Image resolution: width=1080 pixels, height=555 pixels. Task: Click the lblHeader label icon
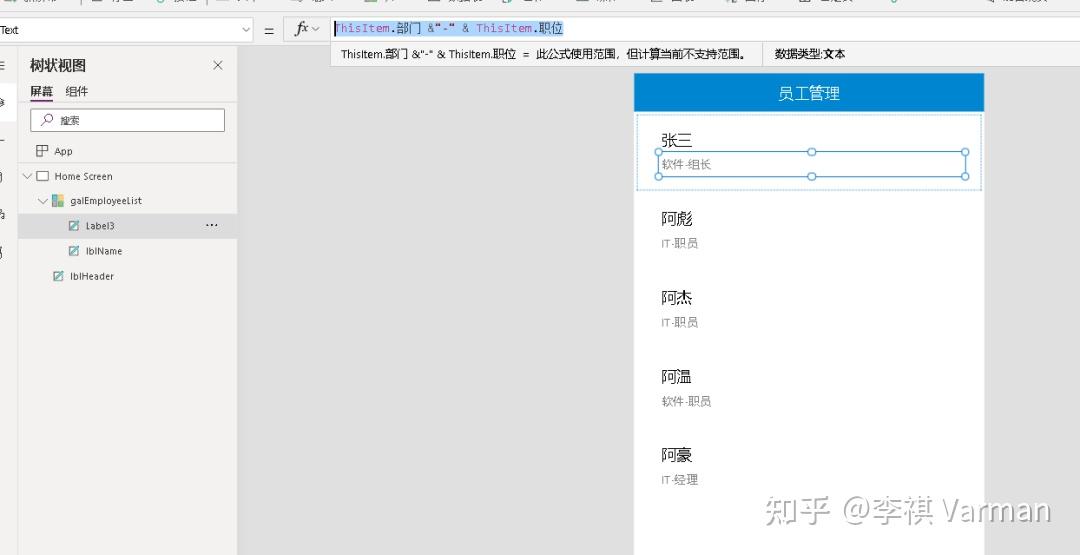point(59,276)
